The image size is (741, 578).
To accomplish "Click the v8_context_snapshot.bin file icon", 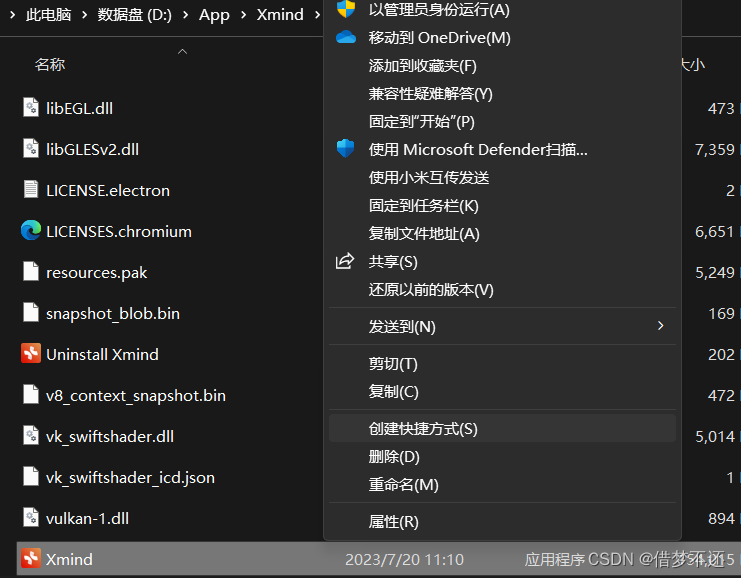I will click(31, 395).
